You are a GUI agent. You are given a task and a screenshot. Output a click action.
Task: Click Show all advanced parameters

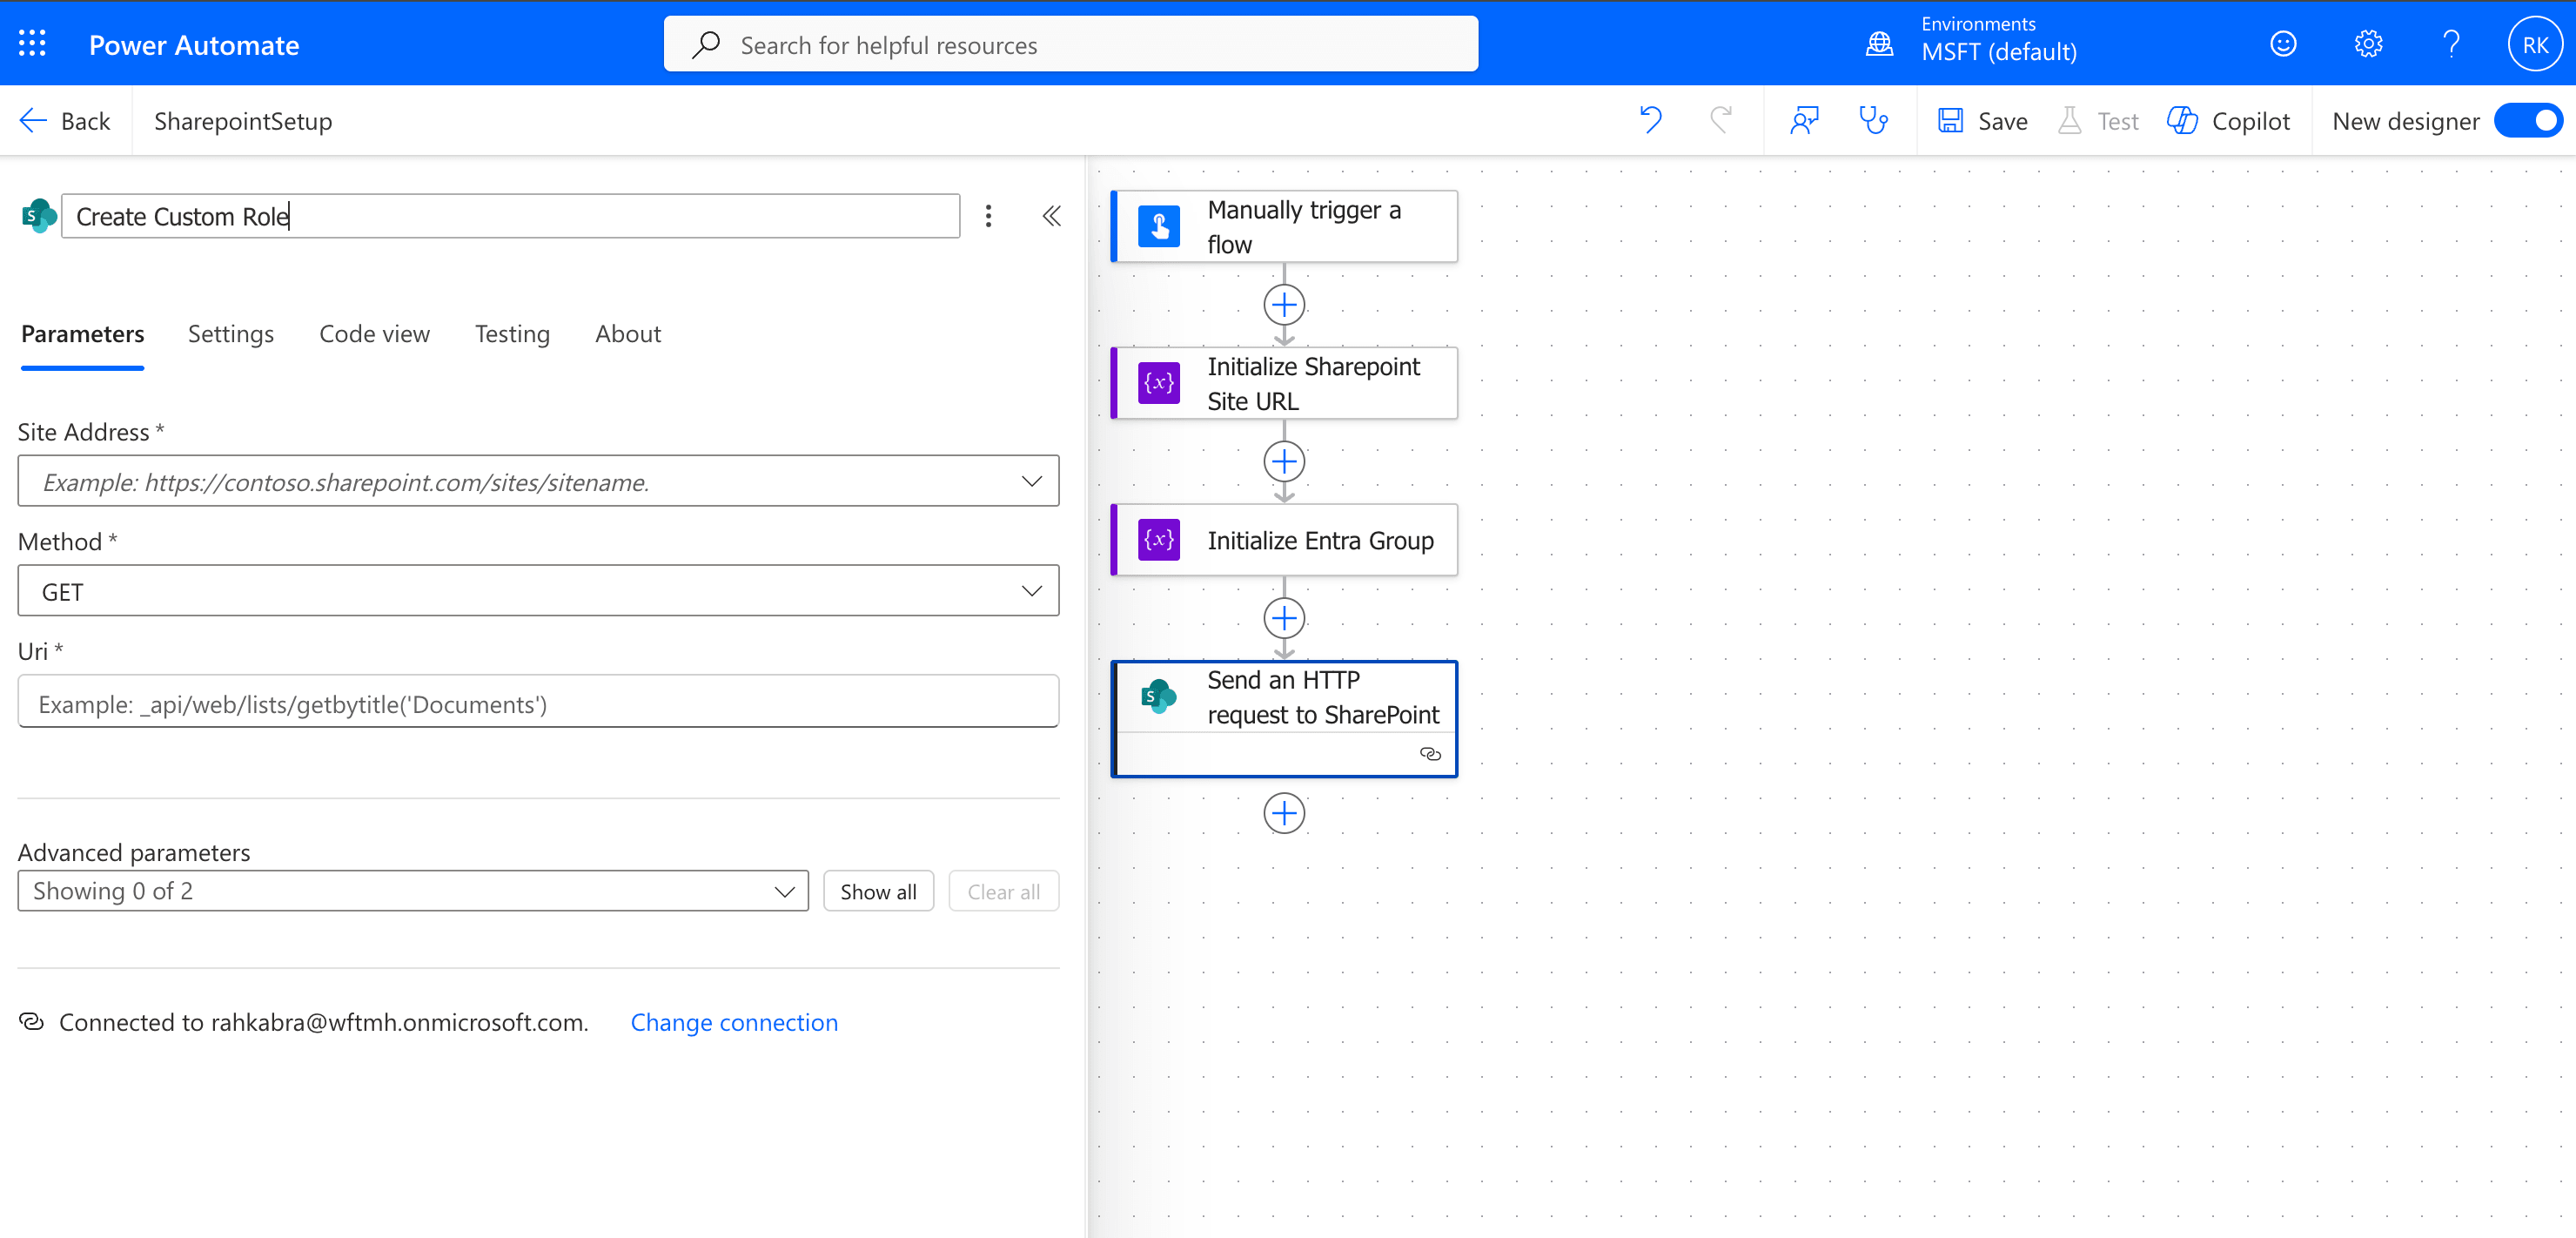(878, 891)
